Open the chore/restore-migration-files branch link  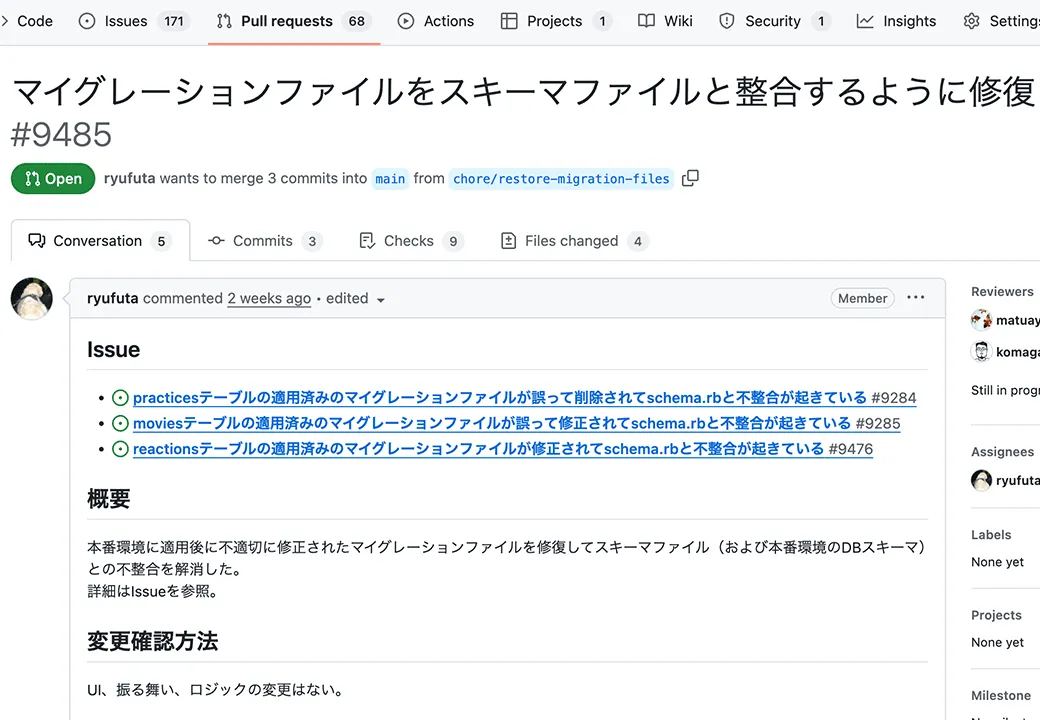click(x=561, y=179)
